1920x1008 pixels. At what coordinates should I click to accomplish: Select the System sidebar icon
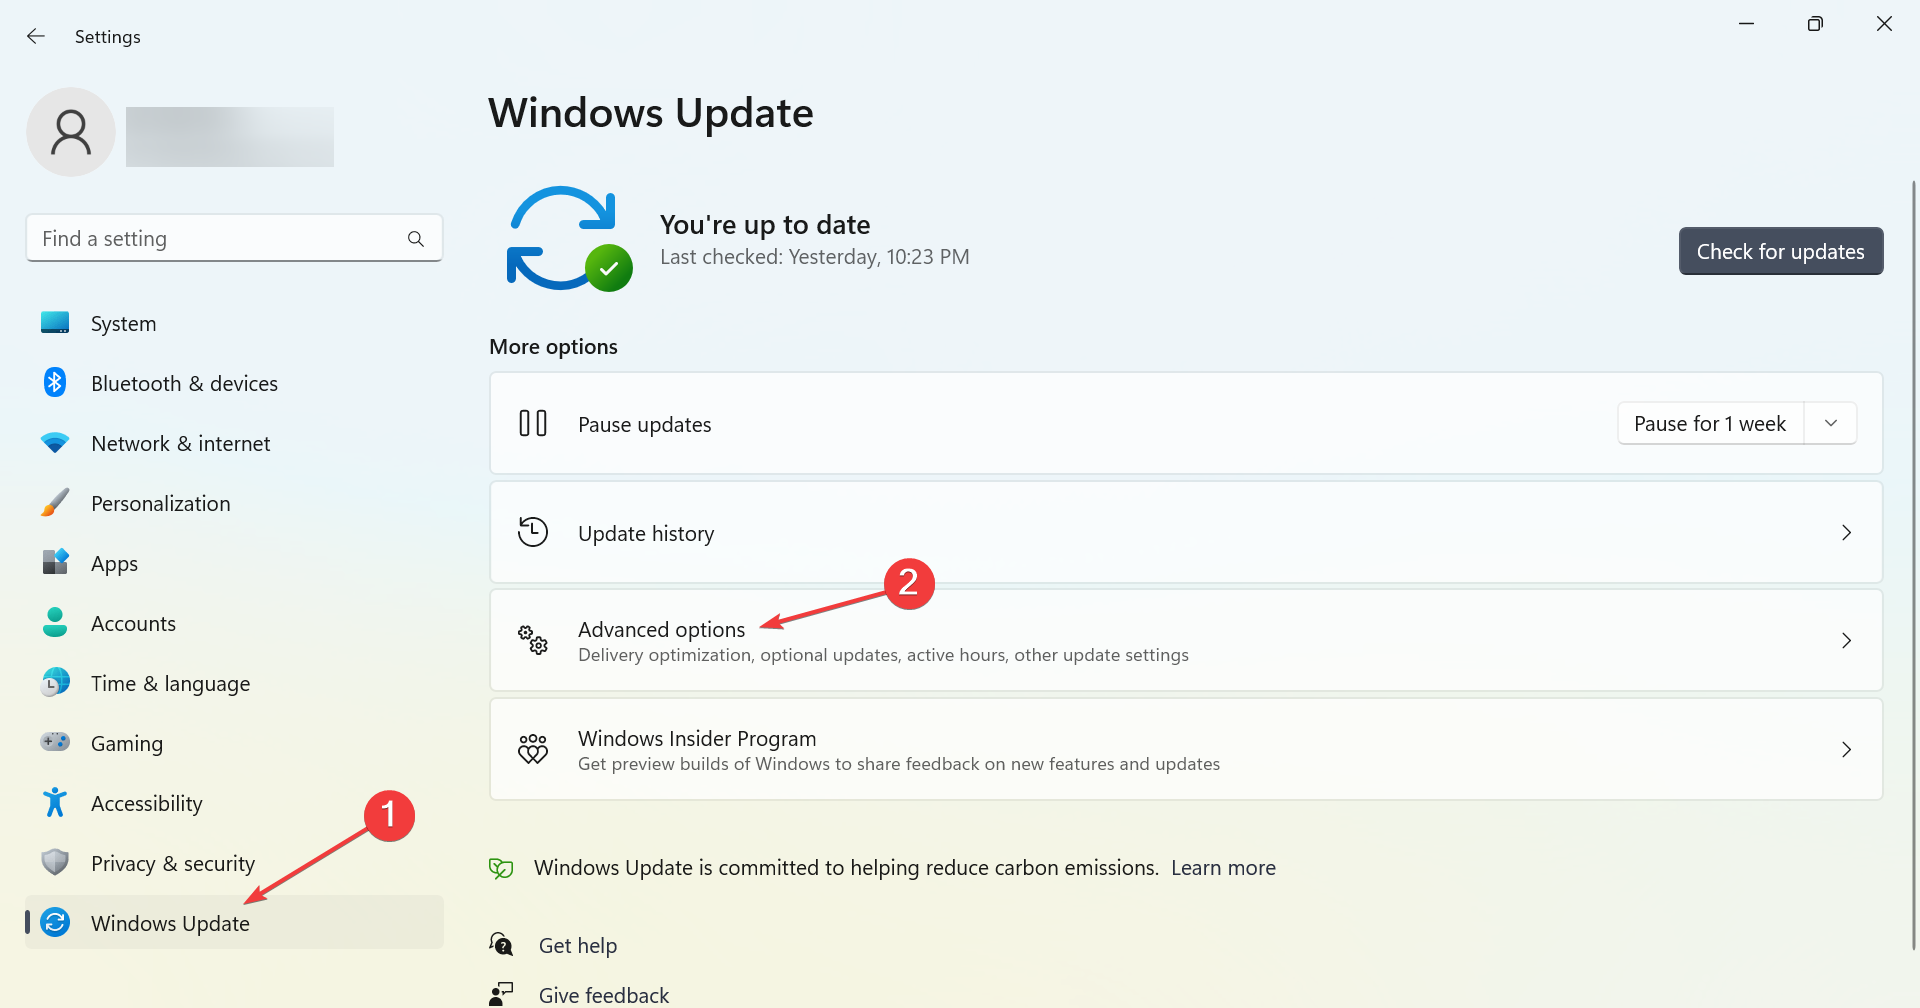coord(55,322)
